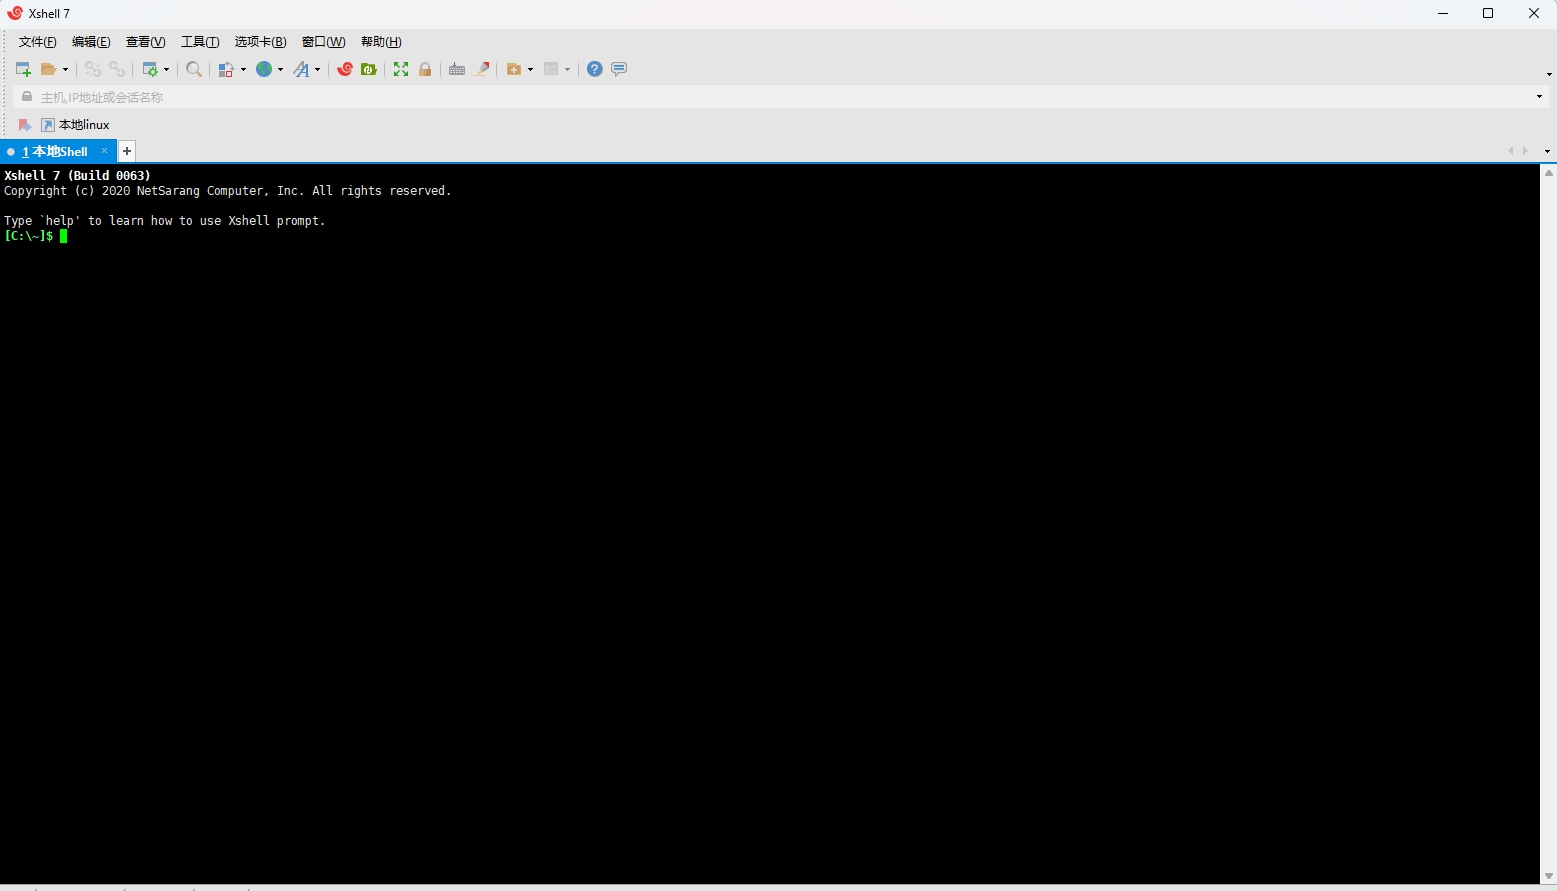The height and width of the screenshot is (891, 1557).
Task: Open the tab list dropdown arrow
Action: (1547, 151)
